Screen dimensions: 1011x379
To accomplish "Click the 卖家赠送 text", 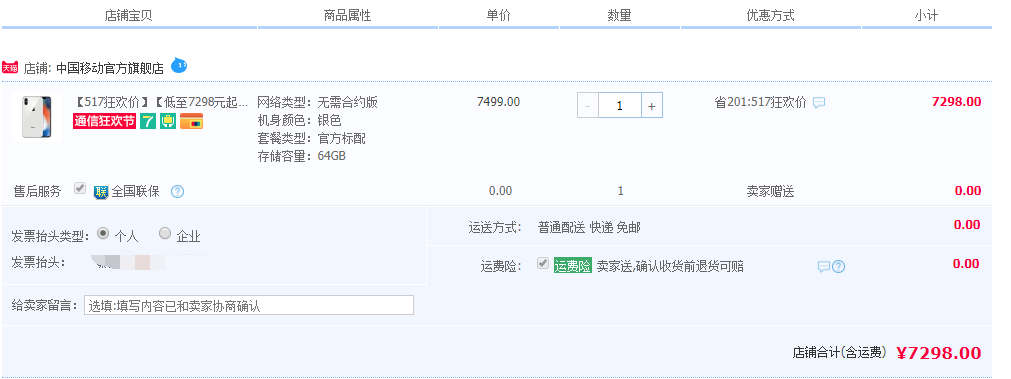I will click(771, 191).
